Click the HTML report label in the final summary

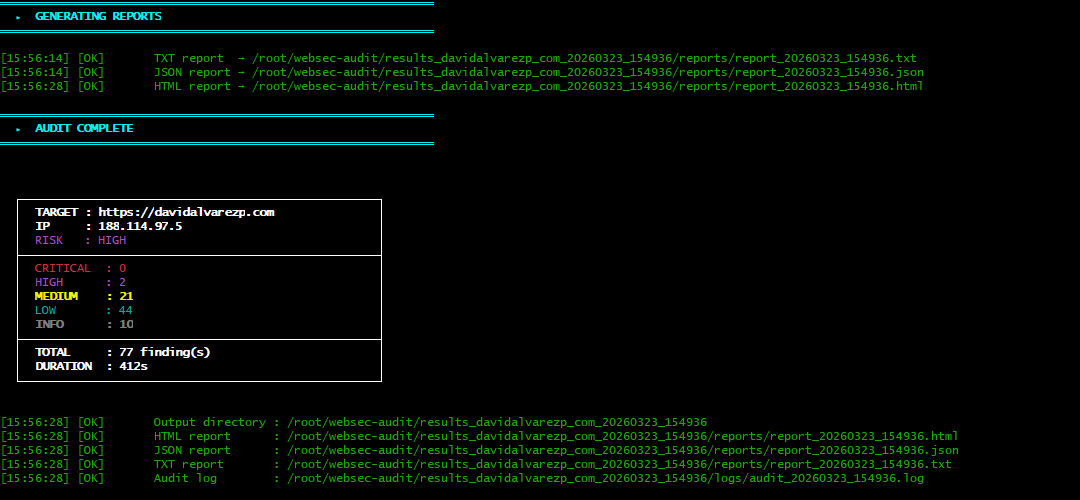click(x=192, y=436)
